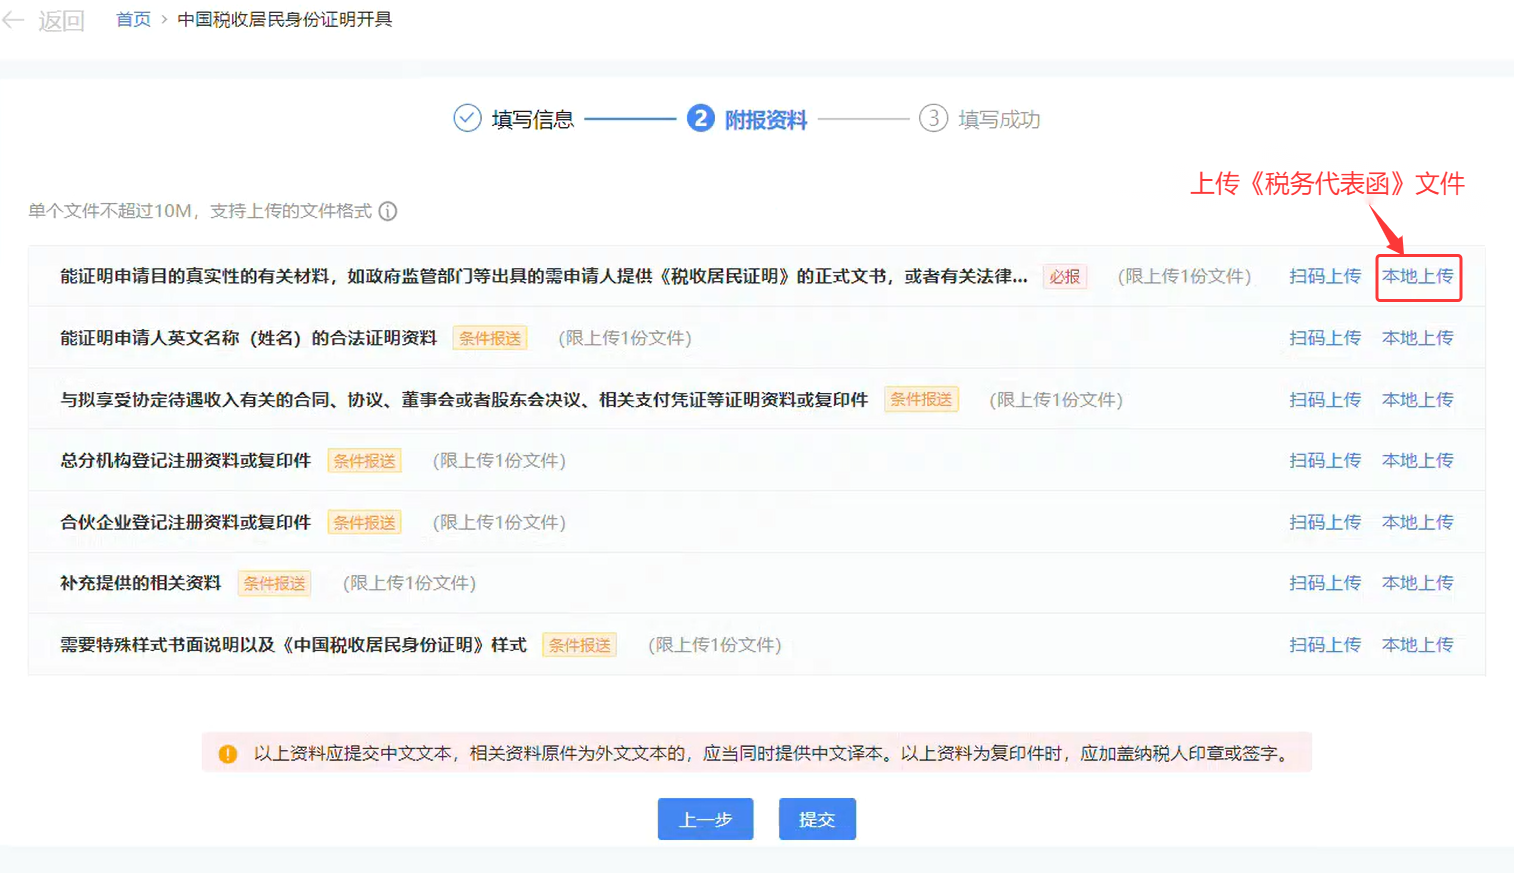
Task: Select the 附报资料 step label
Action: [765, 120]
